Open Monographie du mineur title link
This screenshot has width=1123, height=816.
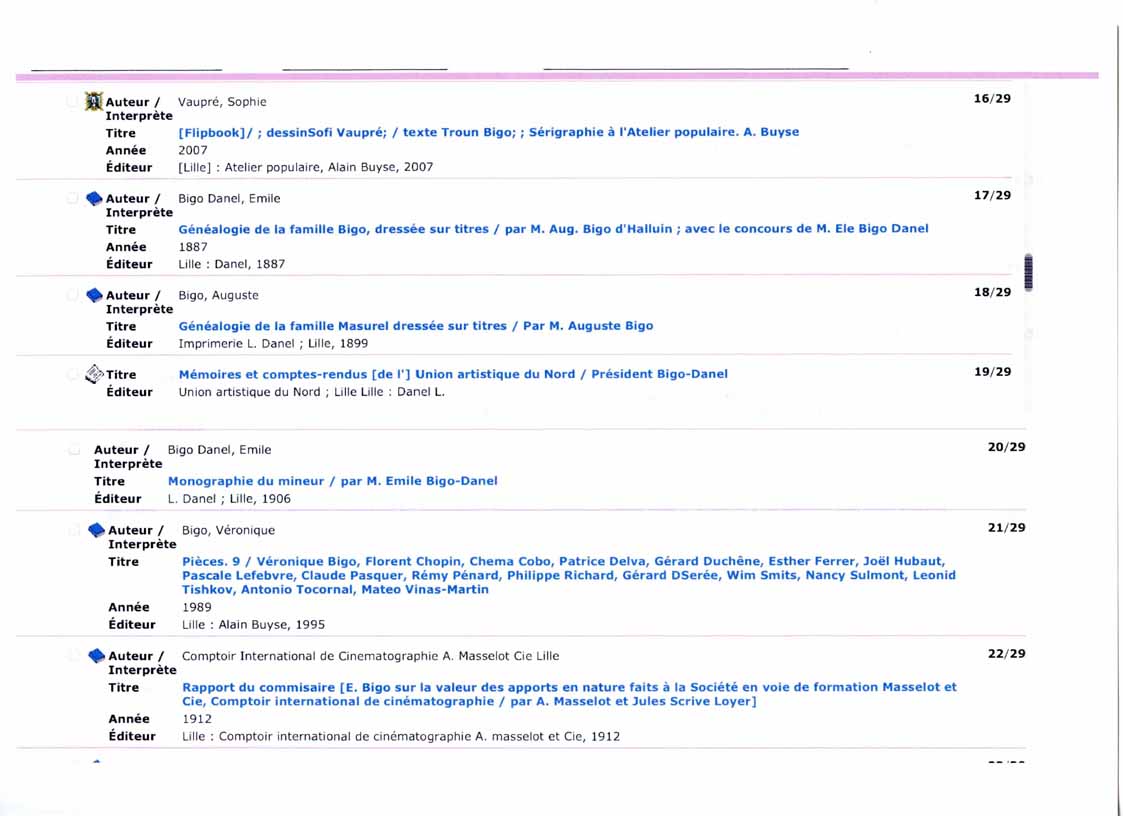[x=332, y=481]
